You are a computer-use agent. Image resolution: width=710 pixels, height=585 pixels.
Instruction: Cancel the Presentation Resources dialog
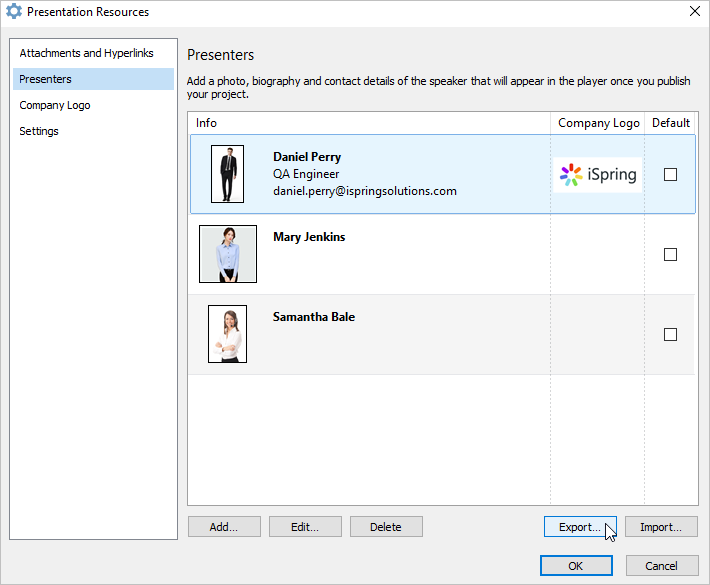(x=662, y=566)
